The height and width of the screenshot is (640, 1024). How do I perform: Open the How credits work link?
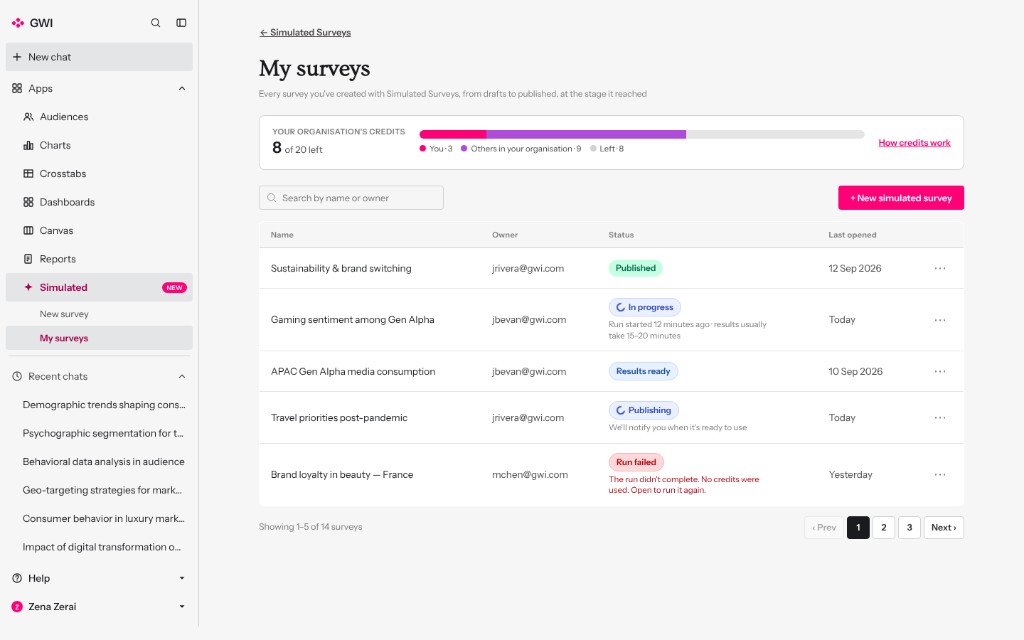(x=914, y=143)
